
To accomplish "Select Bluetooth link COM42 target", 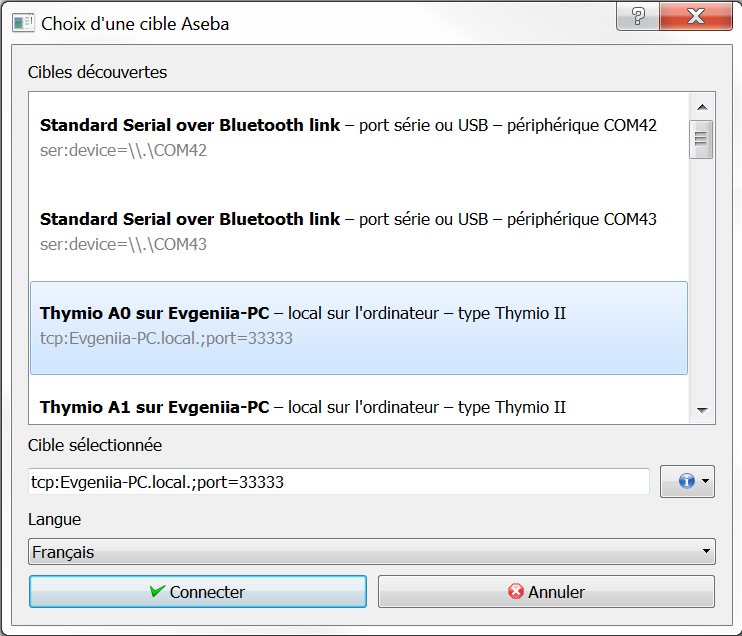I will click(359, 140).
